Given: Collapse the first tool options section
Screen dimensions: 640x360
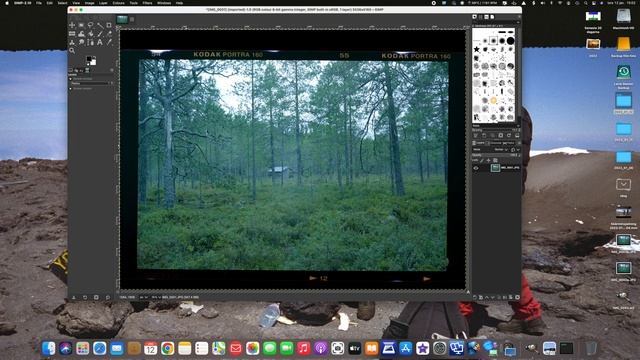Looking at the screenshot, I should [x=71, y=79].
